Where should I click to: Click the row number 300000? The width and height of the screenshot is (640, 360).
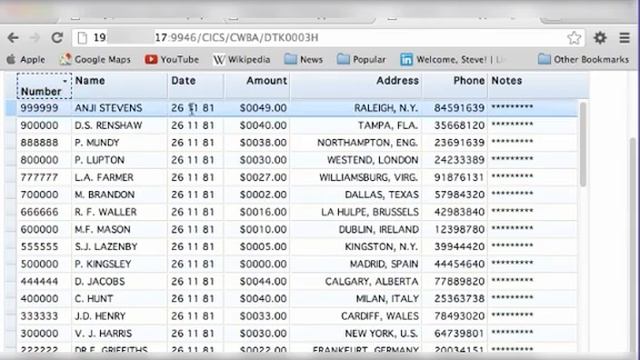tap(40, 333)
